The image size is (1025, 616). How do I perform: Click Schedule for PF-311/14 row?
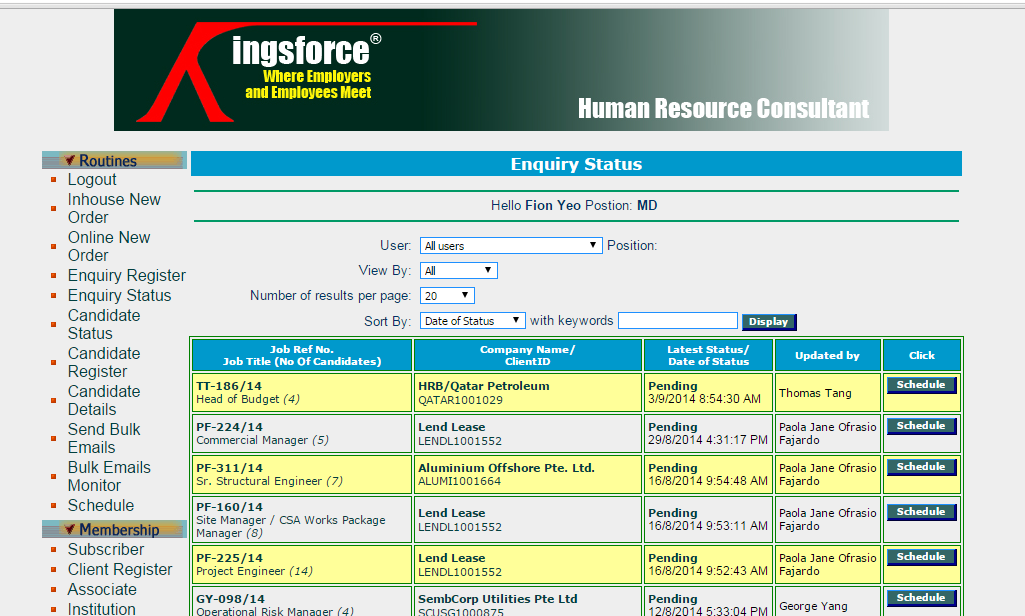click(x=921, y=467)
